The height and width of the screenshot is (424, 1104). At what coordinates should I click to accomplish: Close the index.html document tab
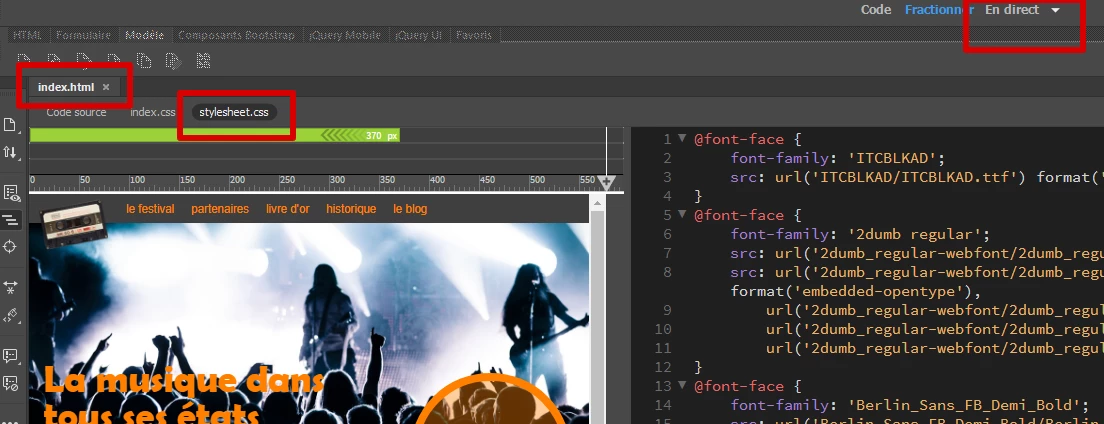tap(106, 87)
